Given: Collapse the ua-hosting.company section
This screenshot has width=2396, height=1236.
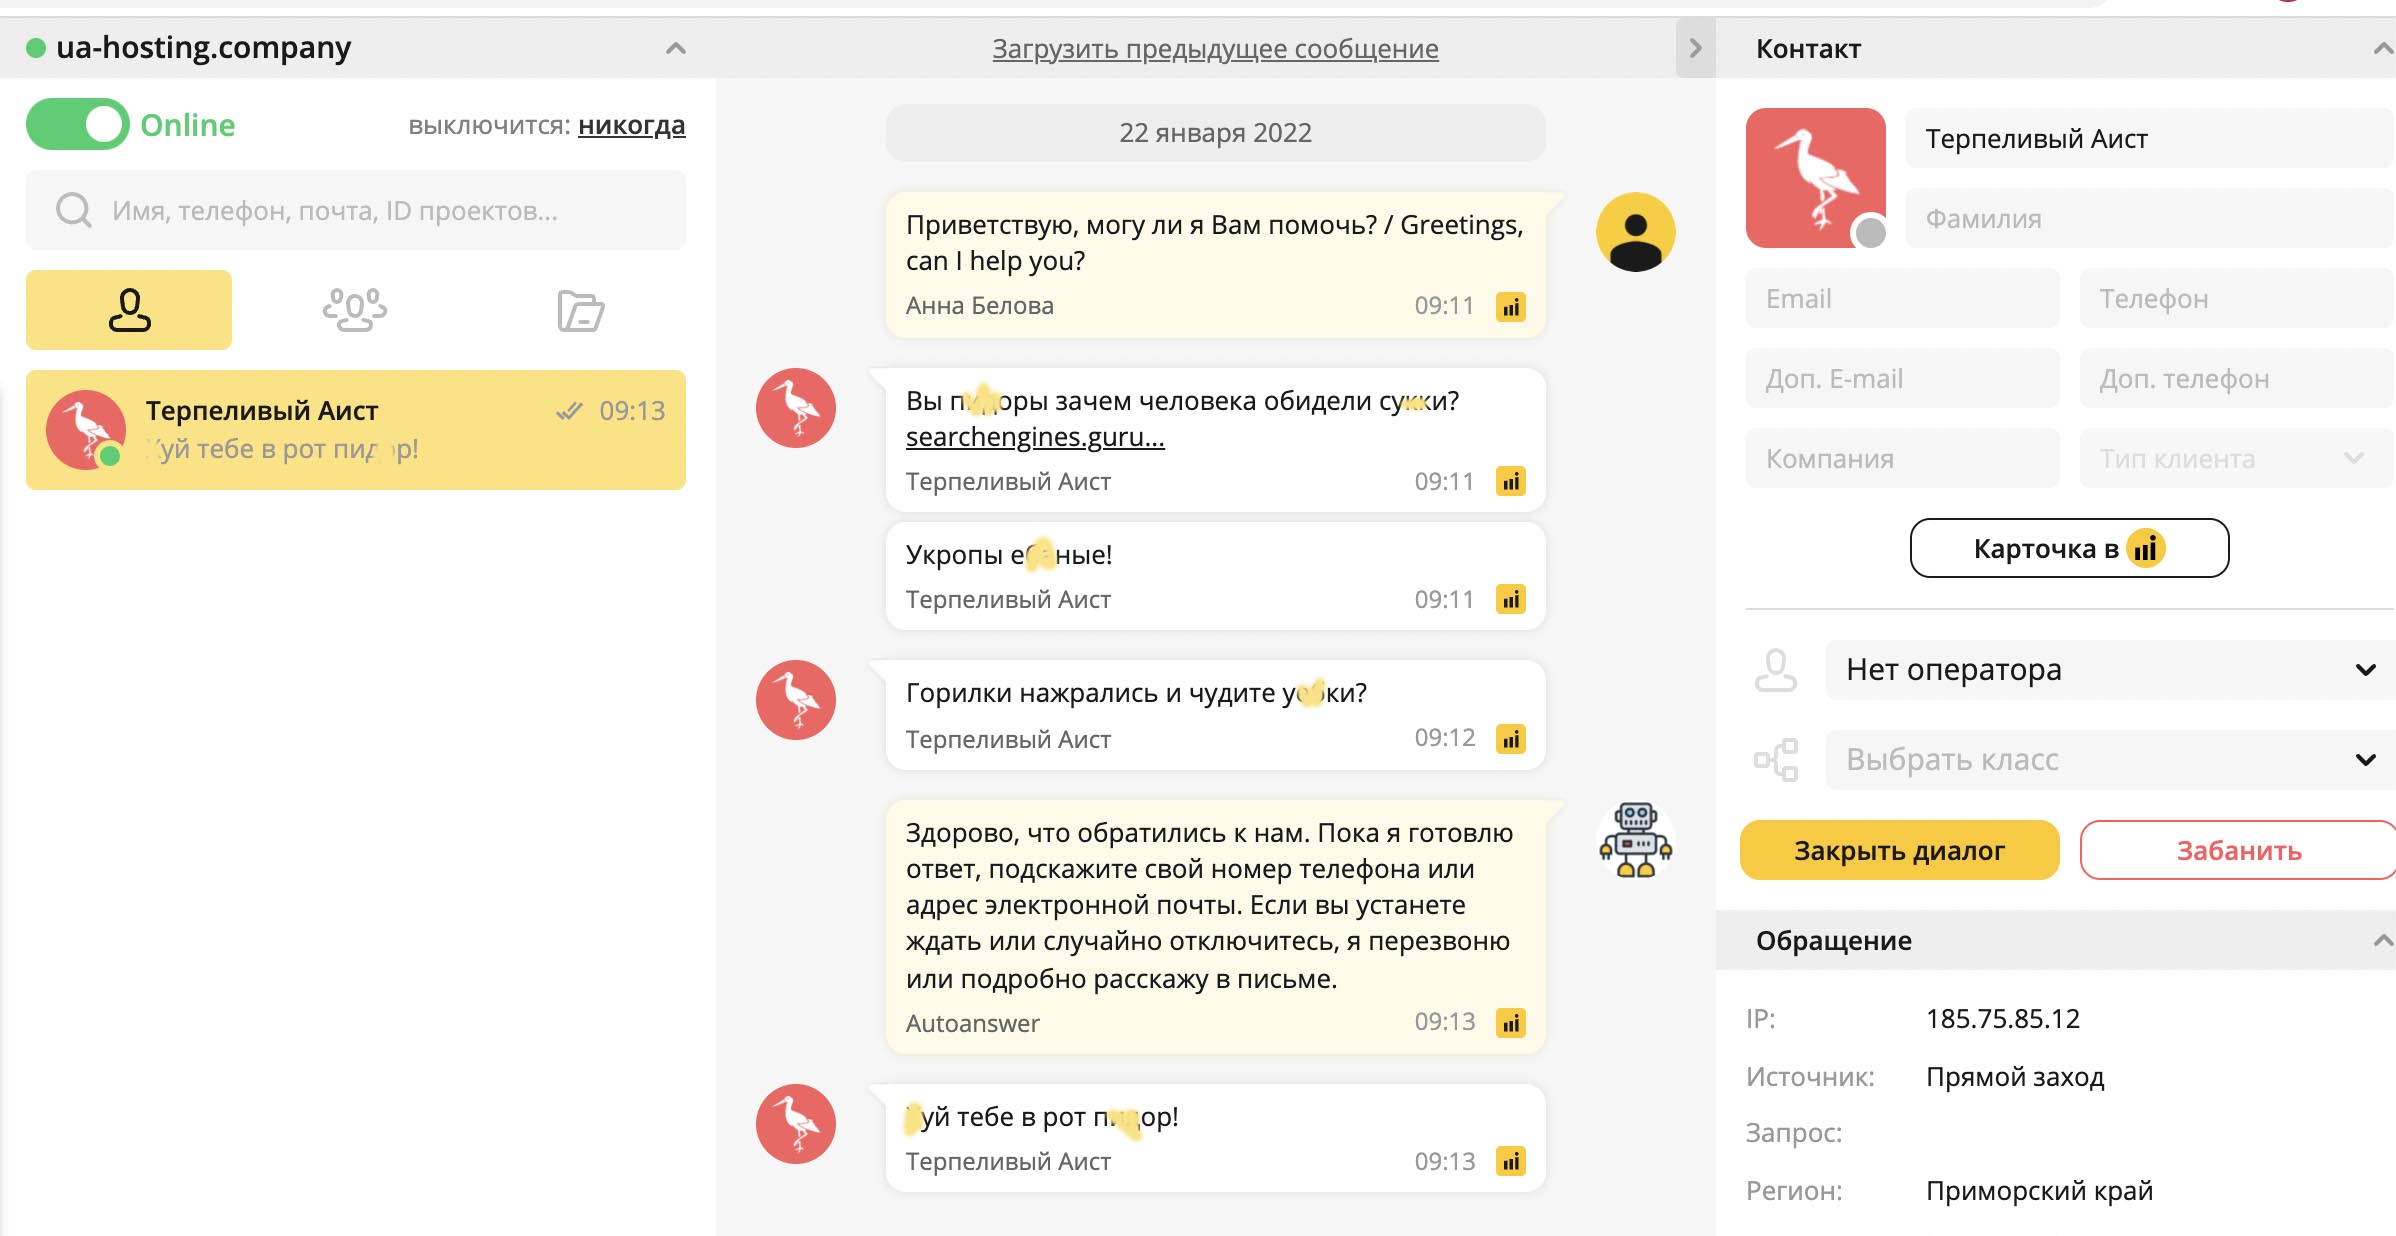Looking at the screenshot, I should point(676,48).
